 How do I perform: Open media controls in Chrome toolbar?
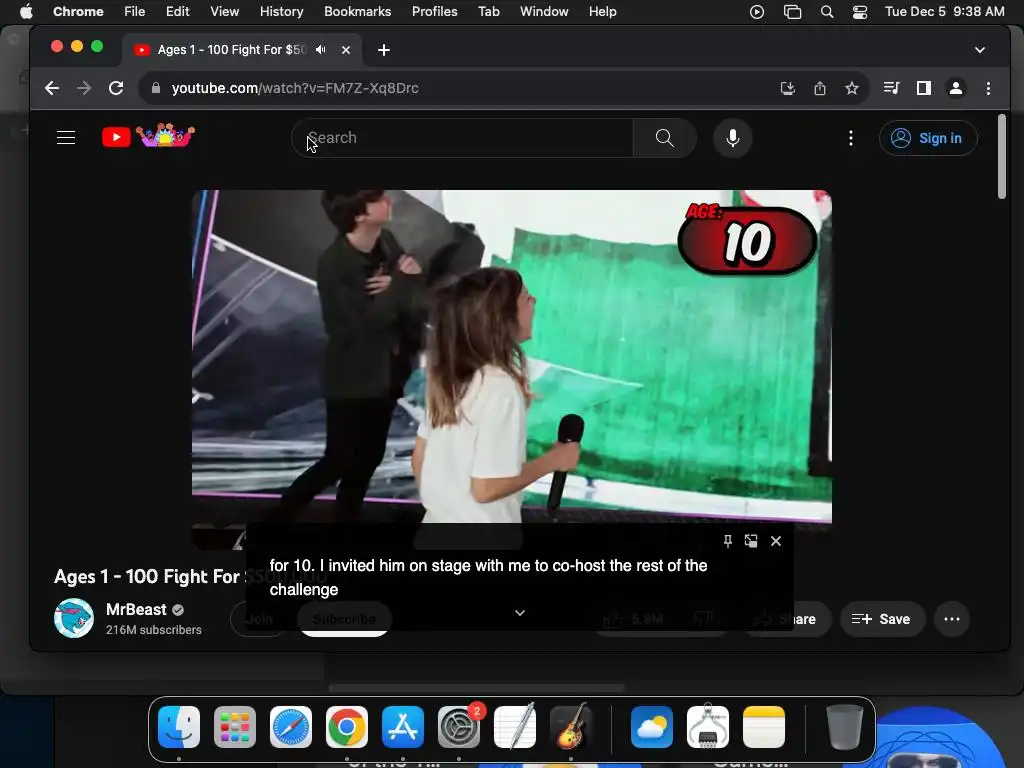(x=891, y=88)
